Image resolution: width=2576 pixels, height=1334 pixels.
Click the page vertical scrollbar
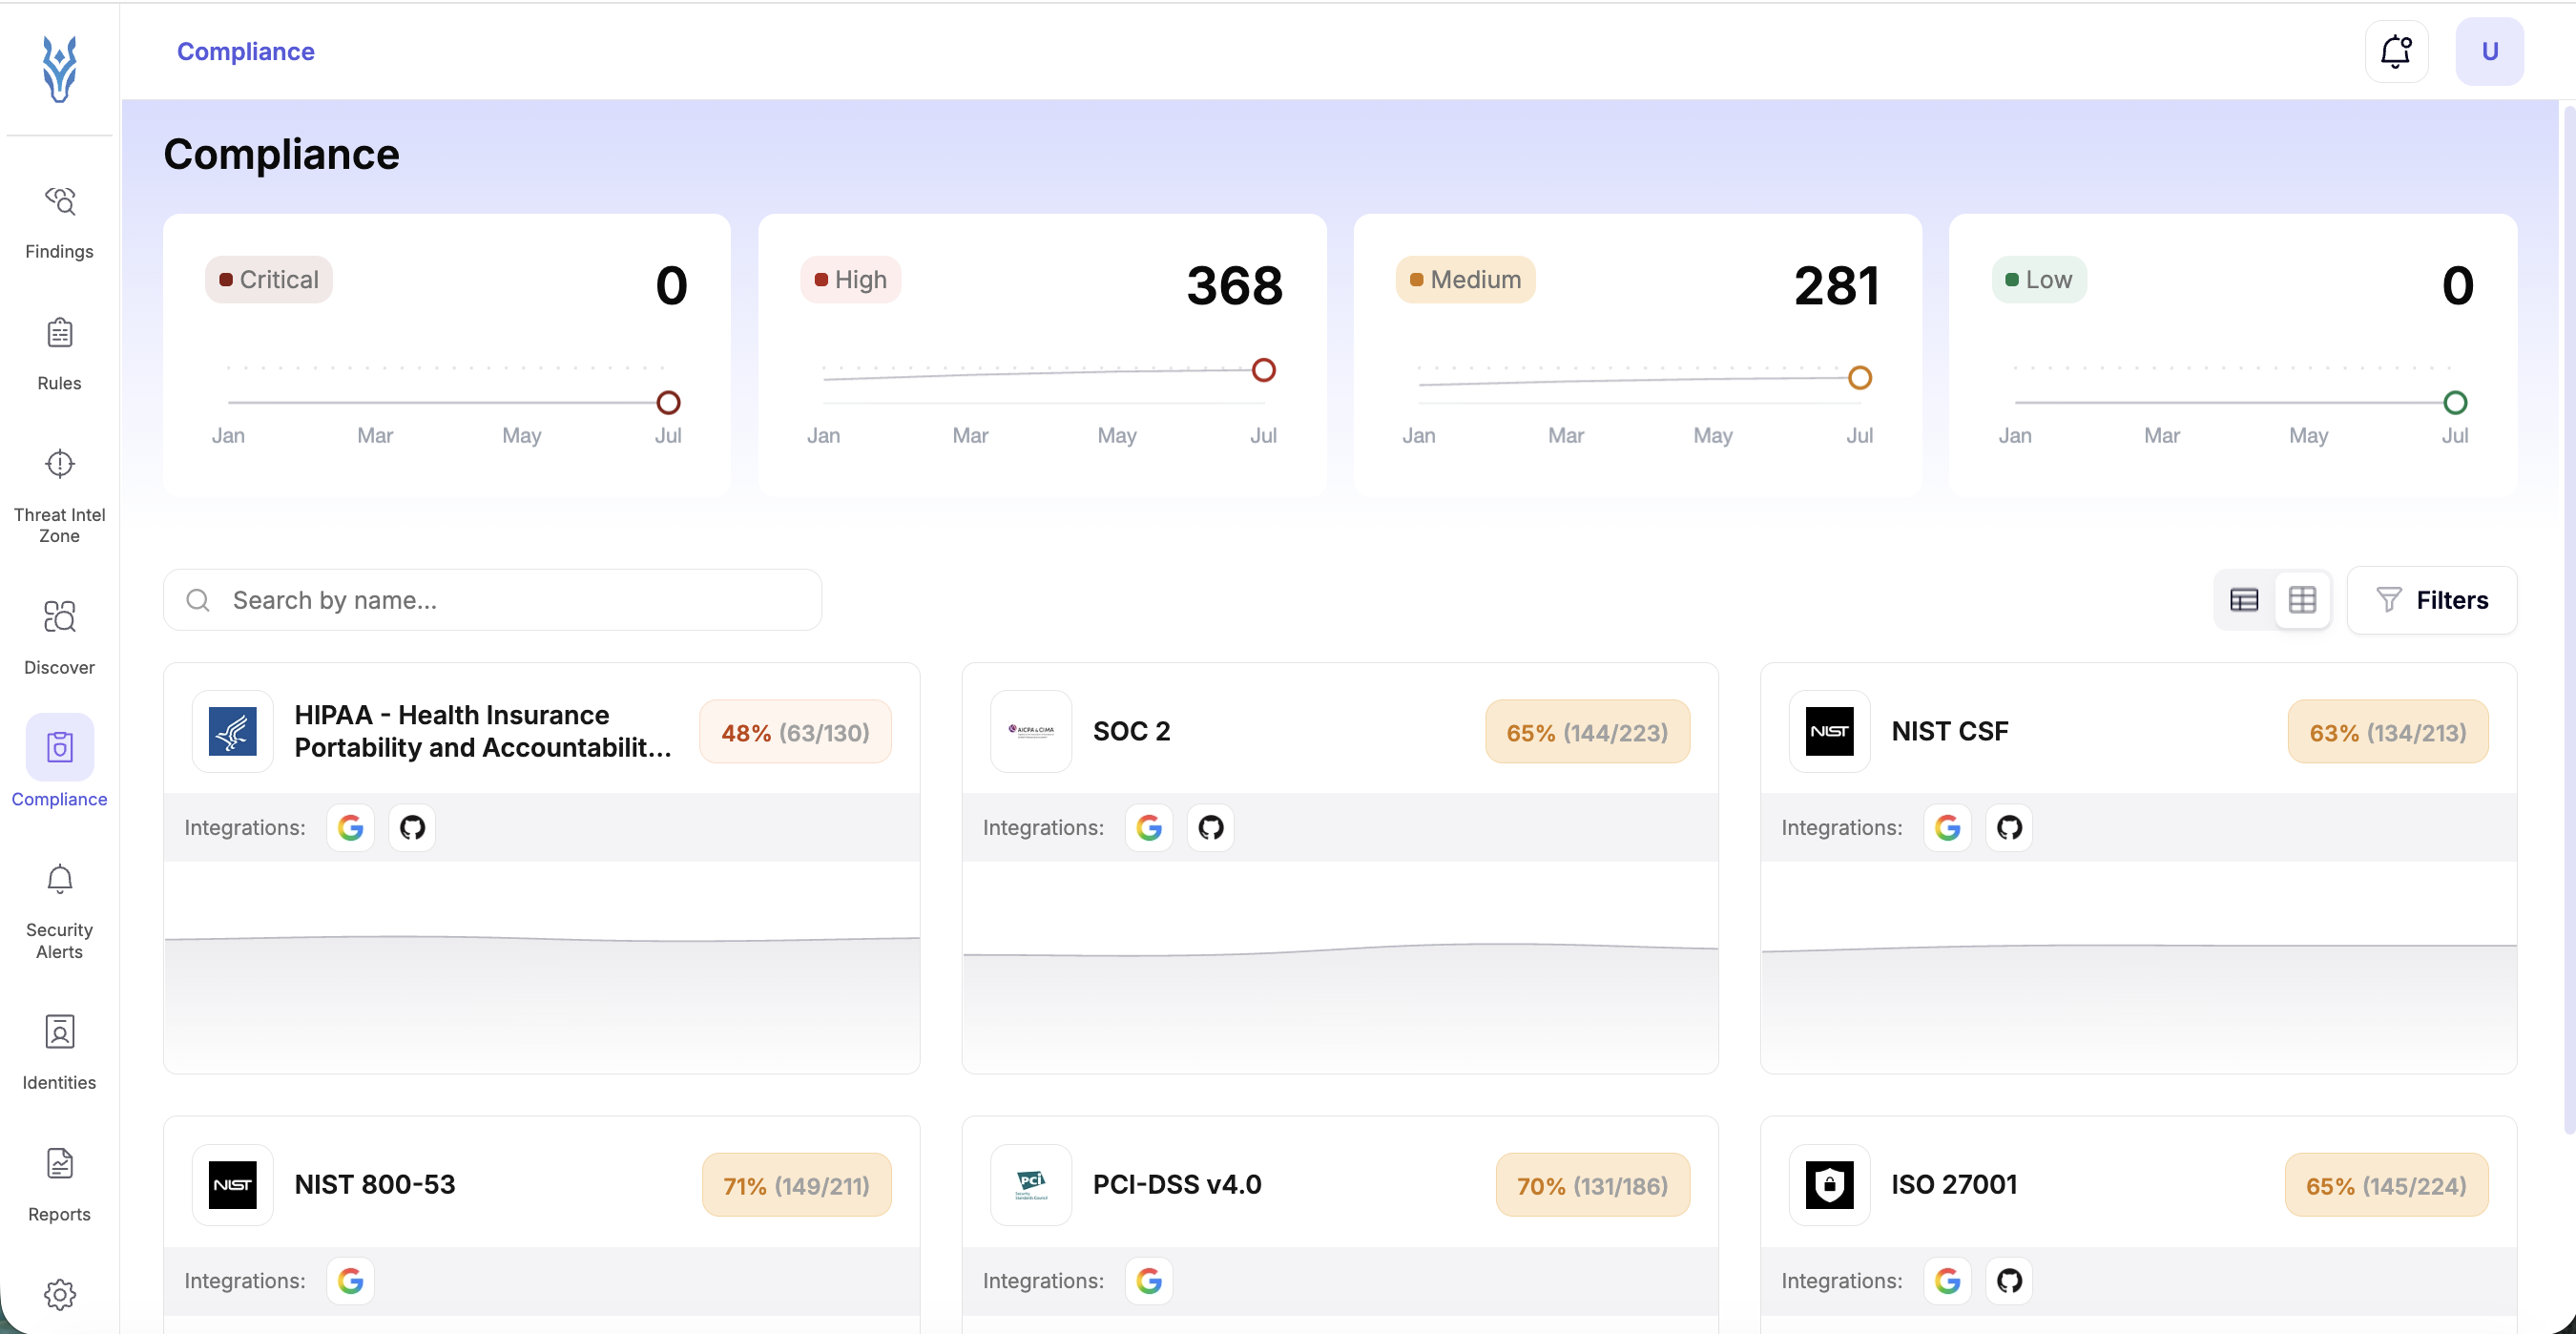(x=2567, y=620)
